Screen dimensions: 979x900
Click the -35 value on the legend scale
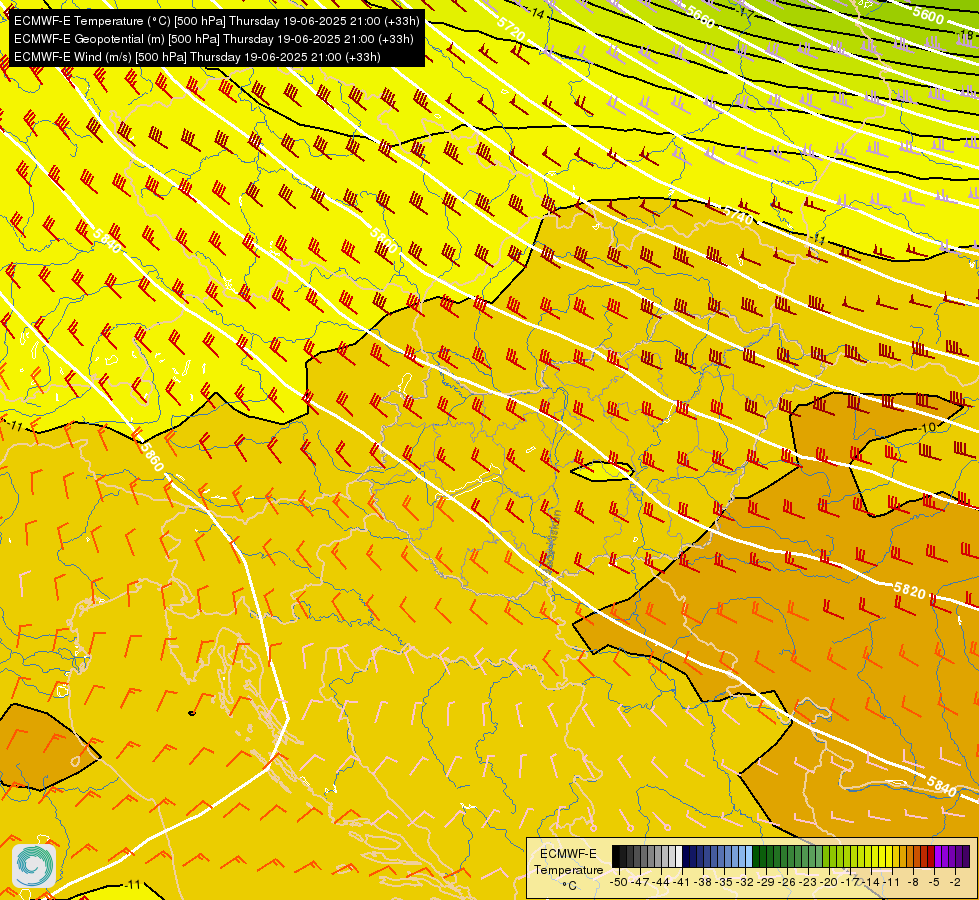pyautogui.click(x=724, y=882)
